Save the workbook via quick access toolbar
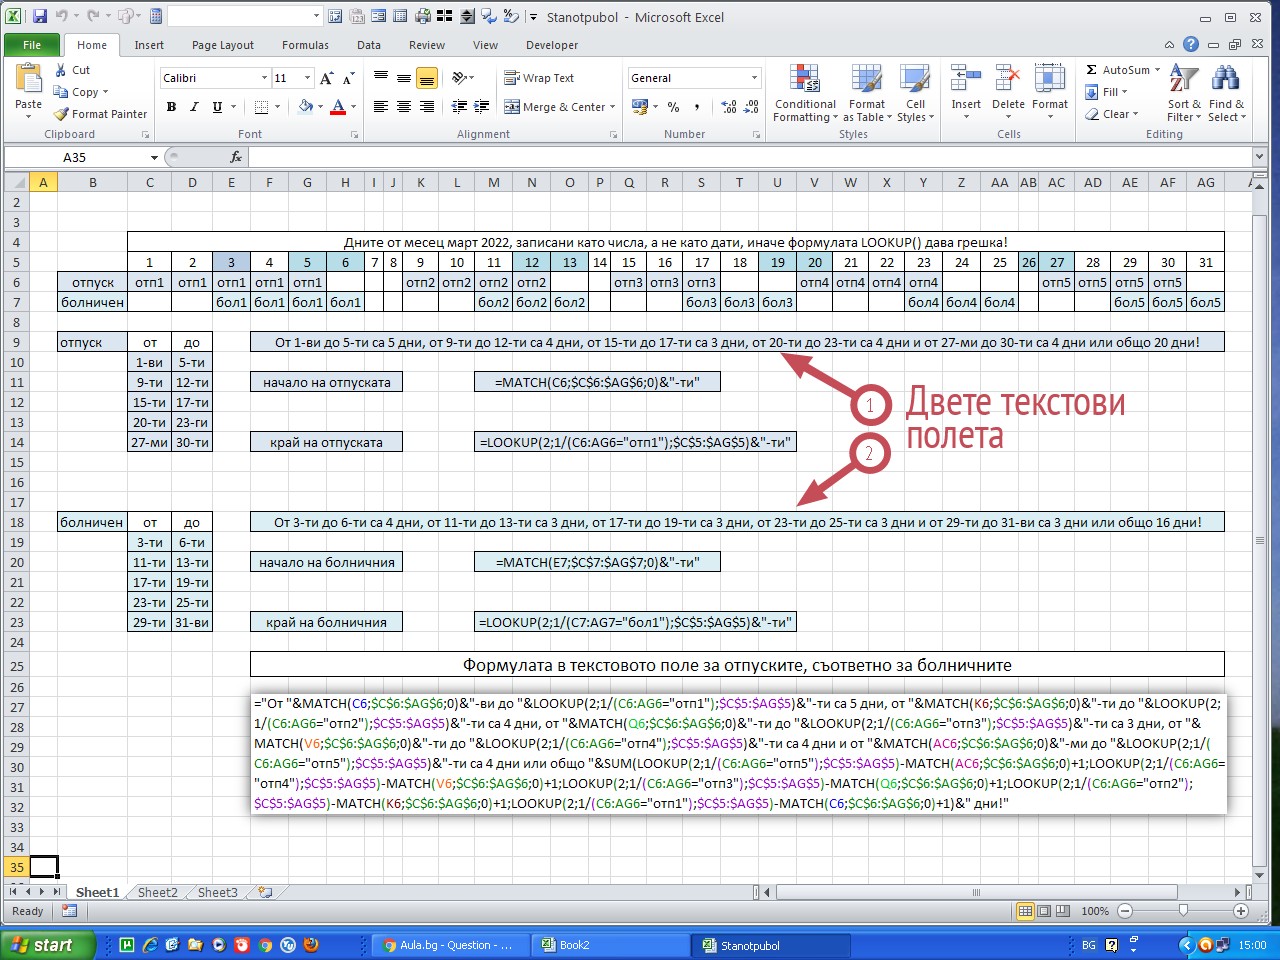The image size is (1280, 960). 40,16
